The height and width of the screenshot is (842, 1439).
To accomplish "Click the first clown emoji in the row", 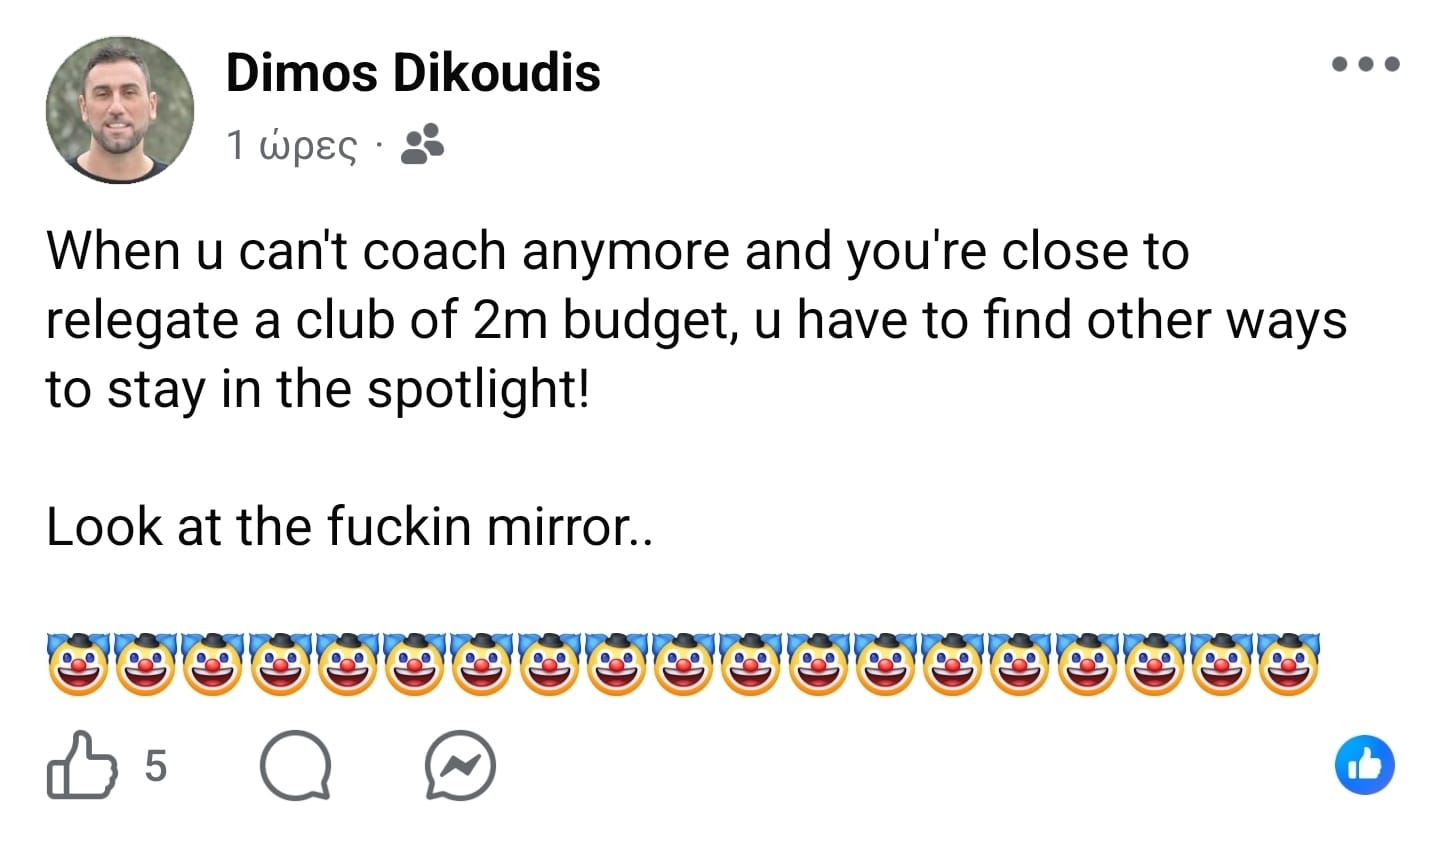I will 77,663.
